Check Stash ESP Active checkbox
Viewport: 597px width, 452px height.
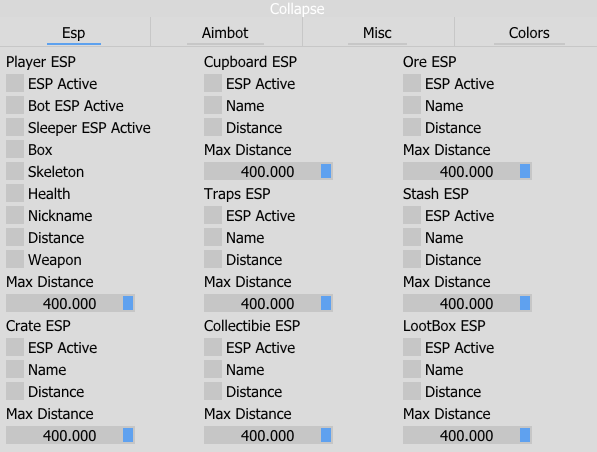(x=412, y=216)
